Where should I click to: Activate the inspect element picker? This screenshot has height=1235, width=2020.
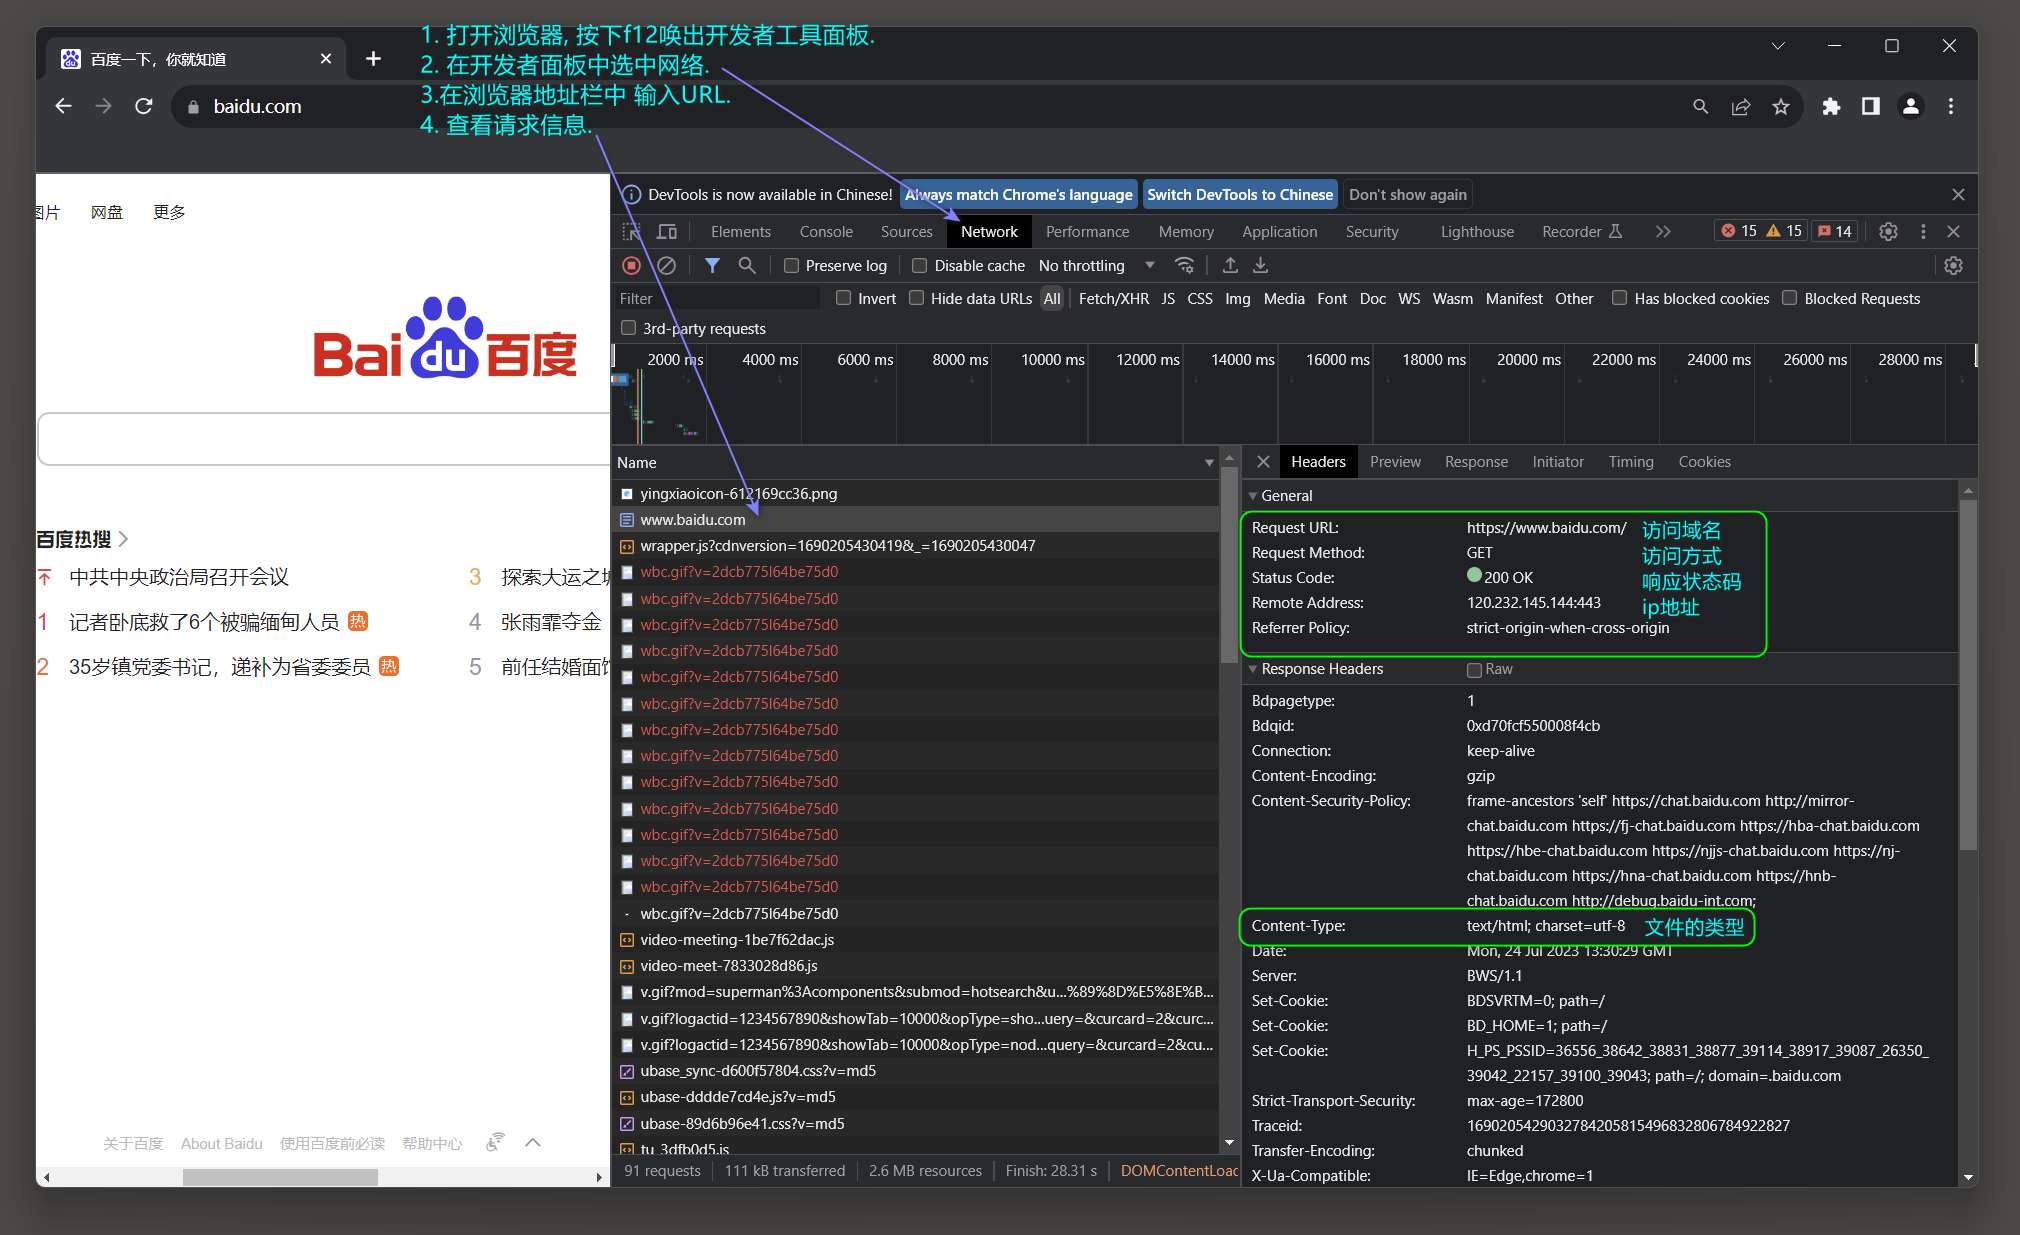[x=631, y=232]
